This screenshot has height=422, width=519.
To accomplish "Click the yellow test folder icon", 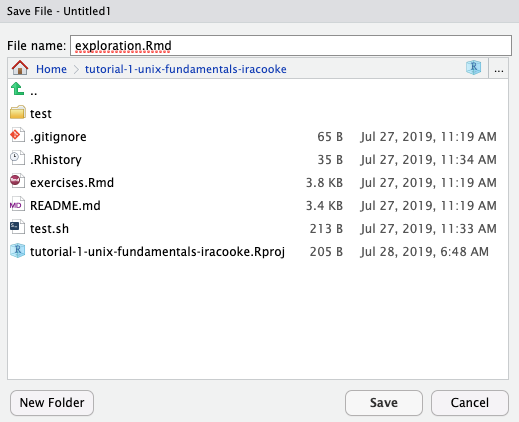I will pos(18,113).
